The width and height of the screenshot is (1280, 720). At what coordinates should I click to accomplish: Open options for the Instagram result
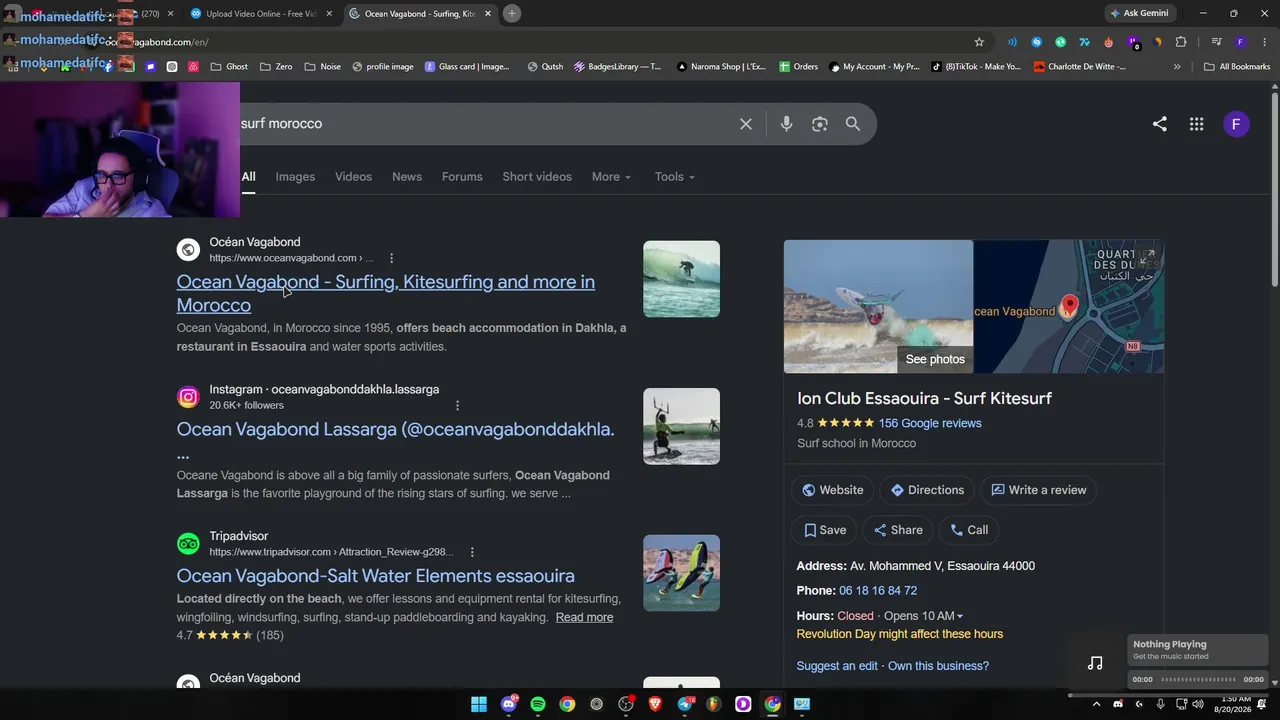(x=457, y=405)
